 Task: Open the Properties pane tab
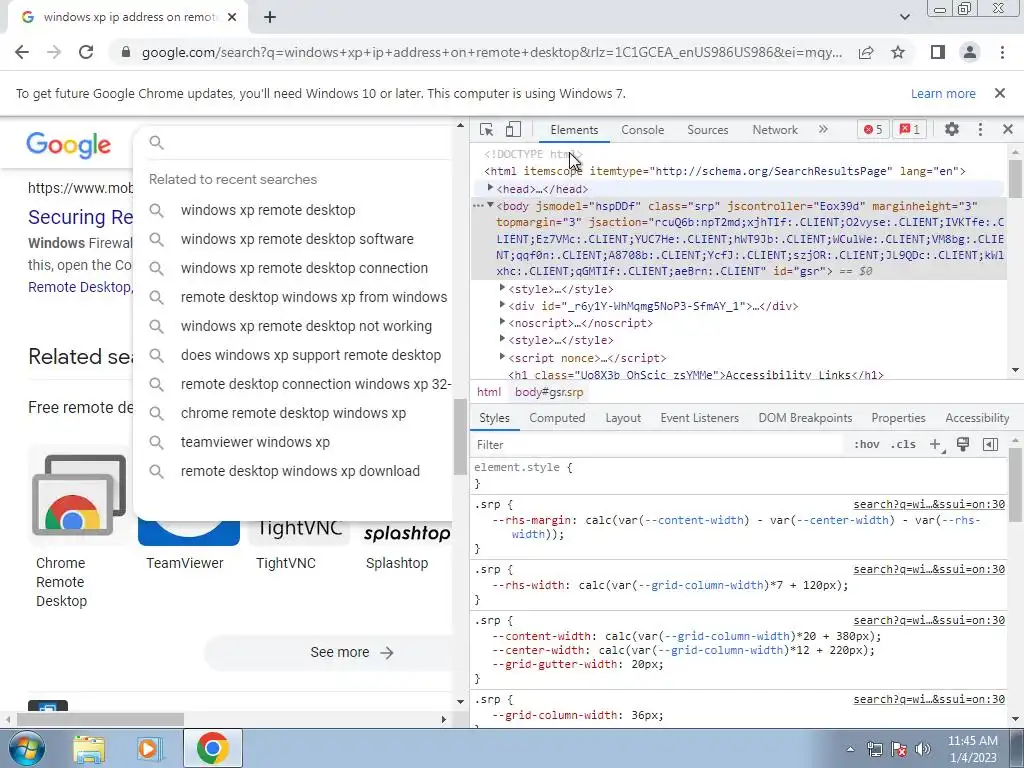[898, 418]
